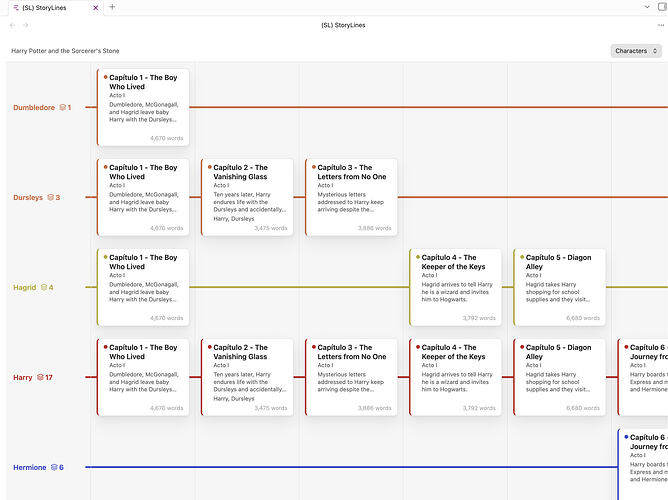668x500 pixels.
Task: Click the blue dot on Hermione's Capítulo 6
Action: (626, 437)
